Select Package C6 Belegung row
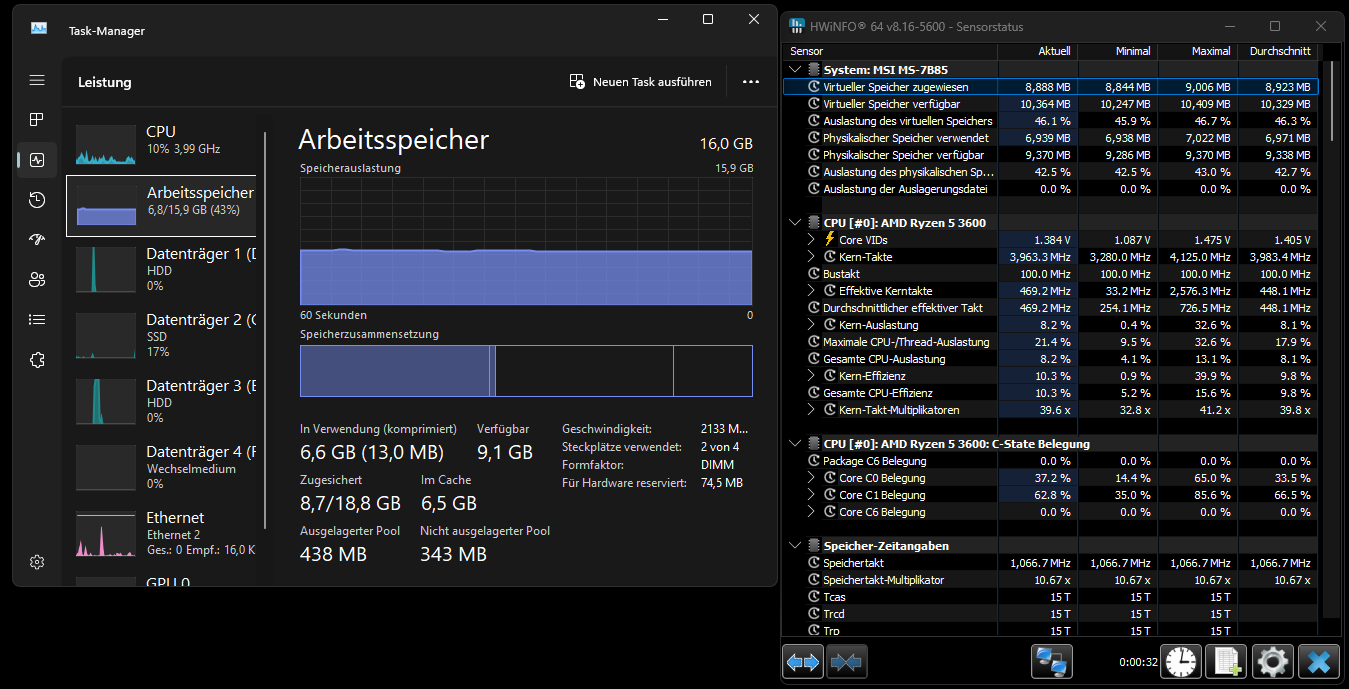 (1050, 461)
